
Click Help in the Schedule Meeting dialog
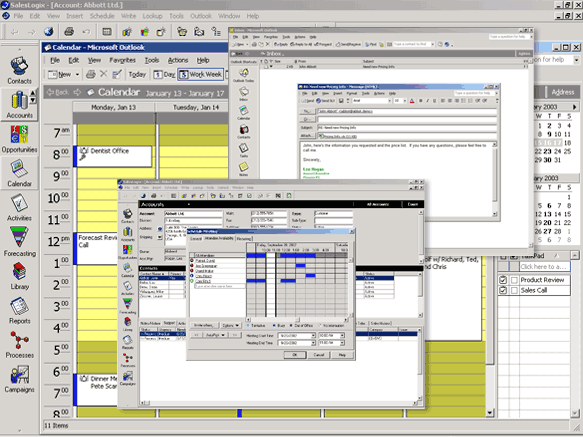coord(342,355)
